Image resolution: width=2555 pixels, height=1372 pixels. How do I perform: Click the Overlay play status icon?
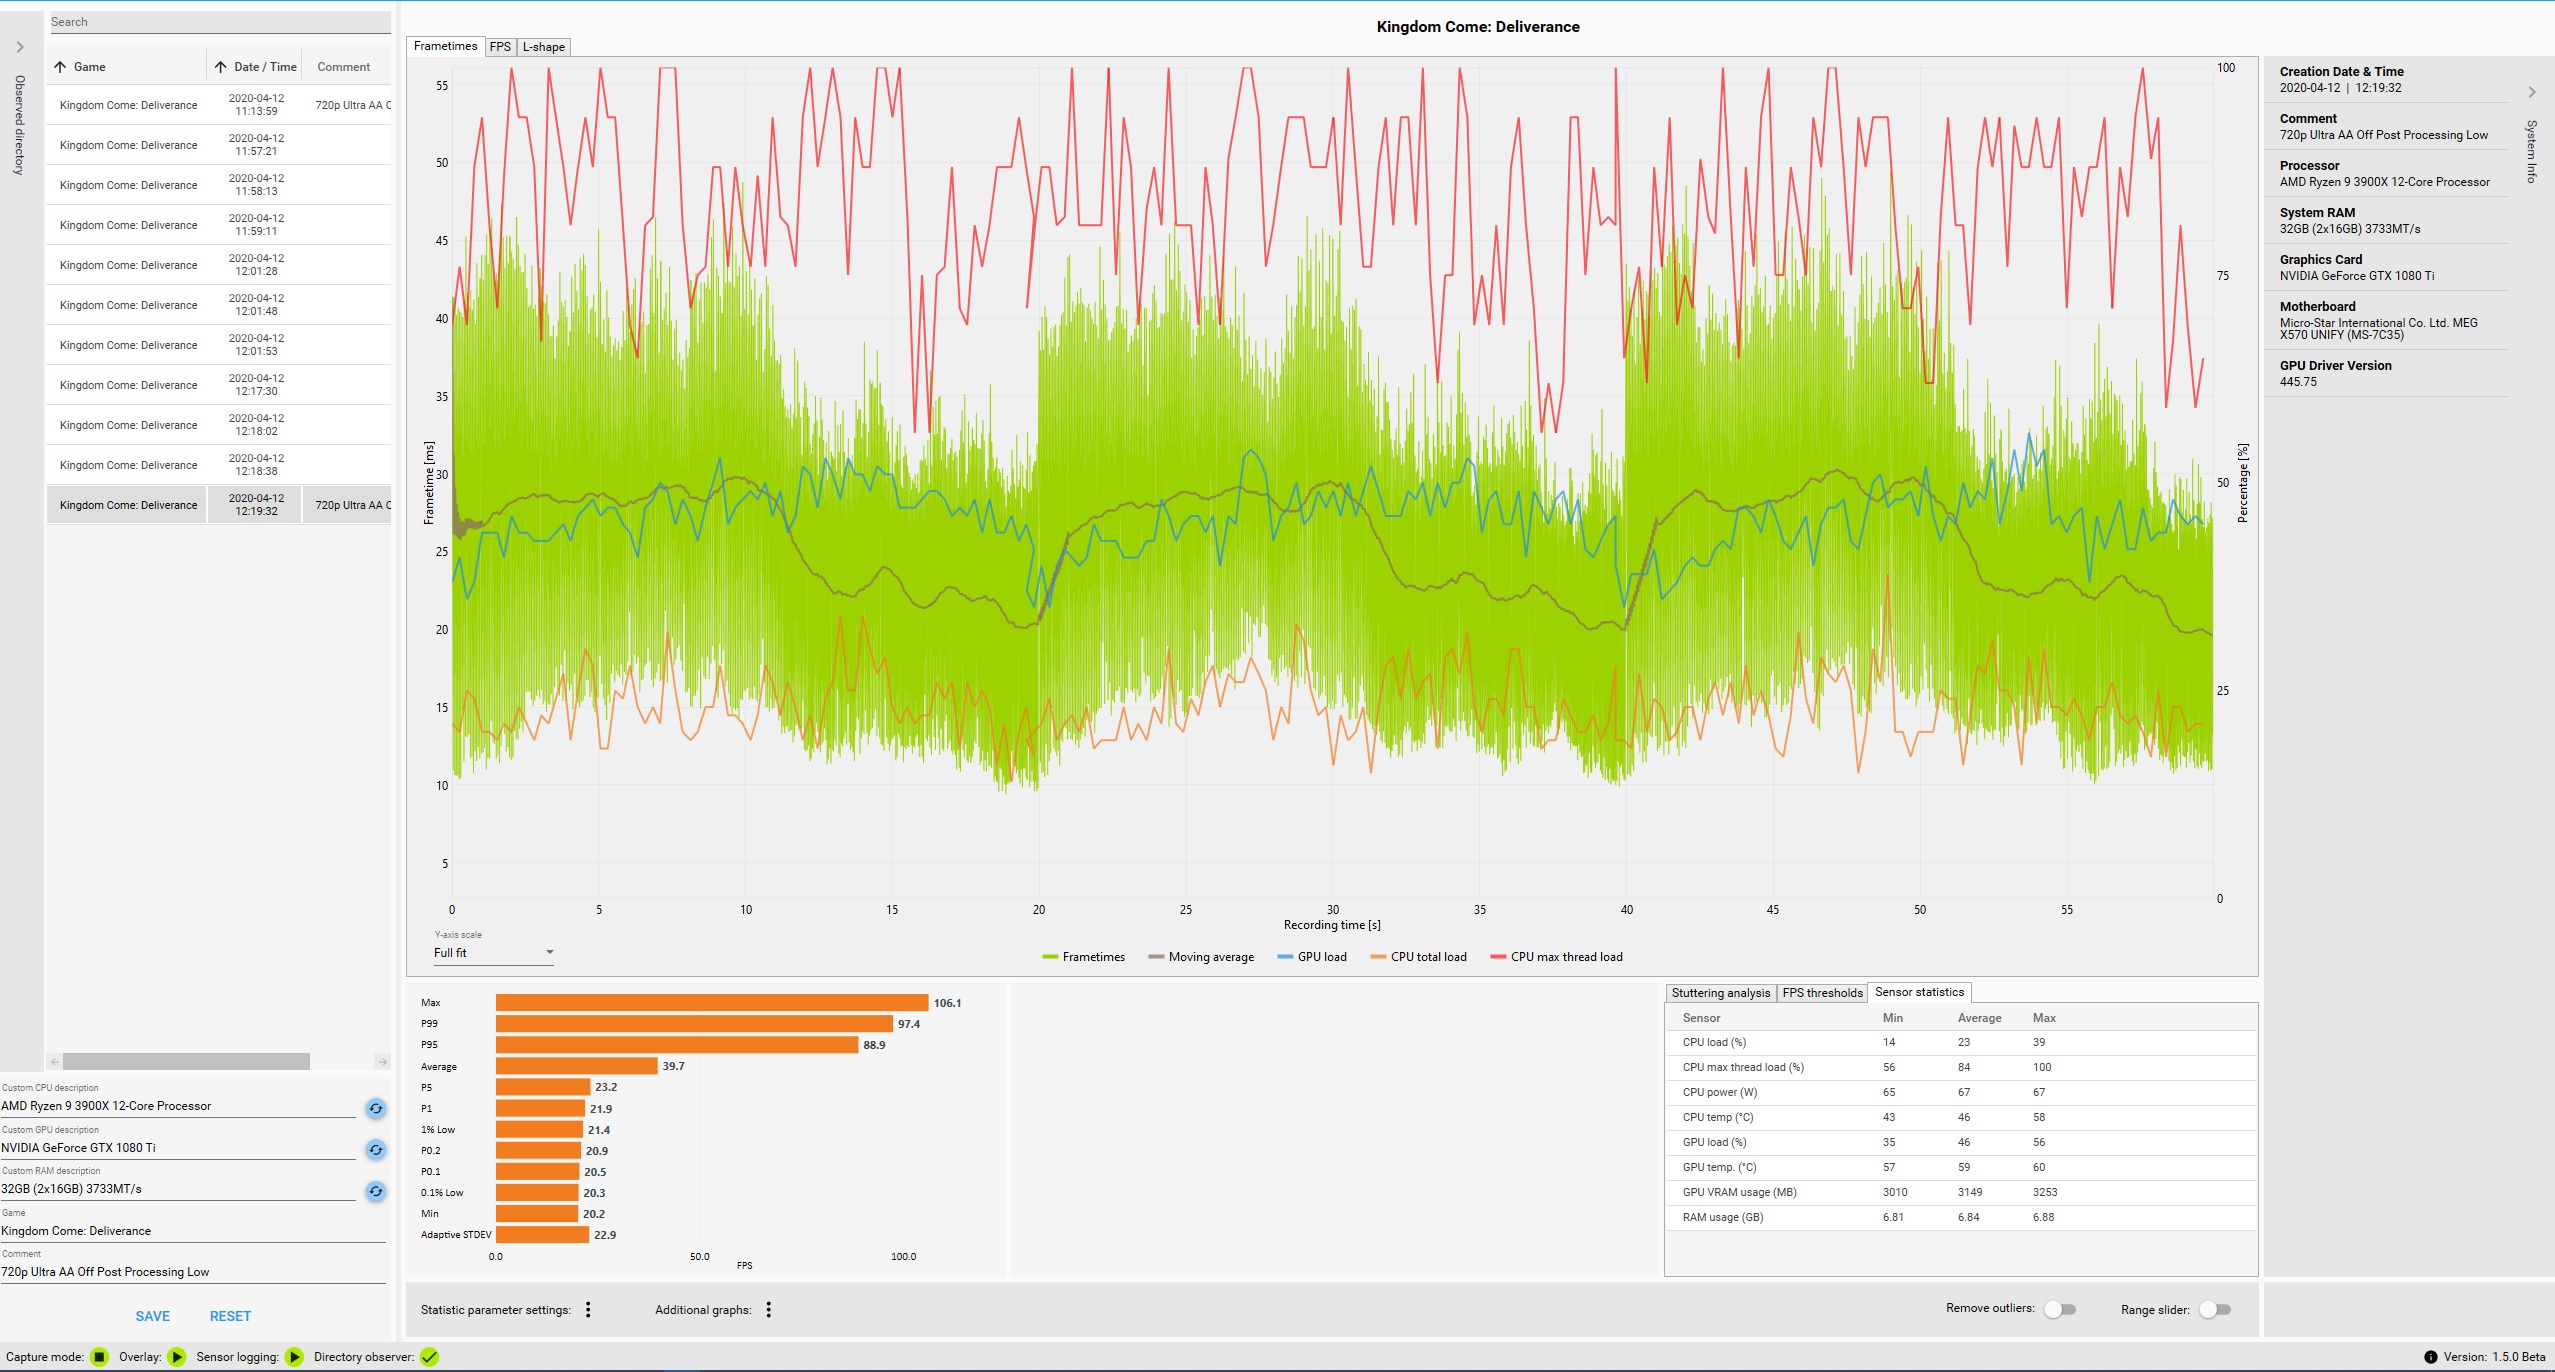177,1357
